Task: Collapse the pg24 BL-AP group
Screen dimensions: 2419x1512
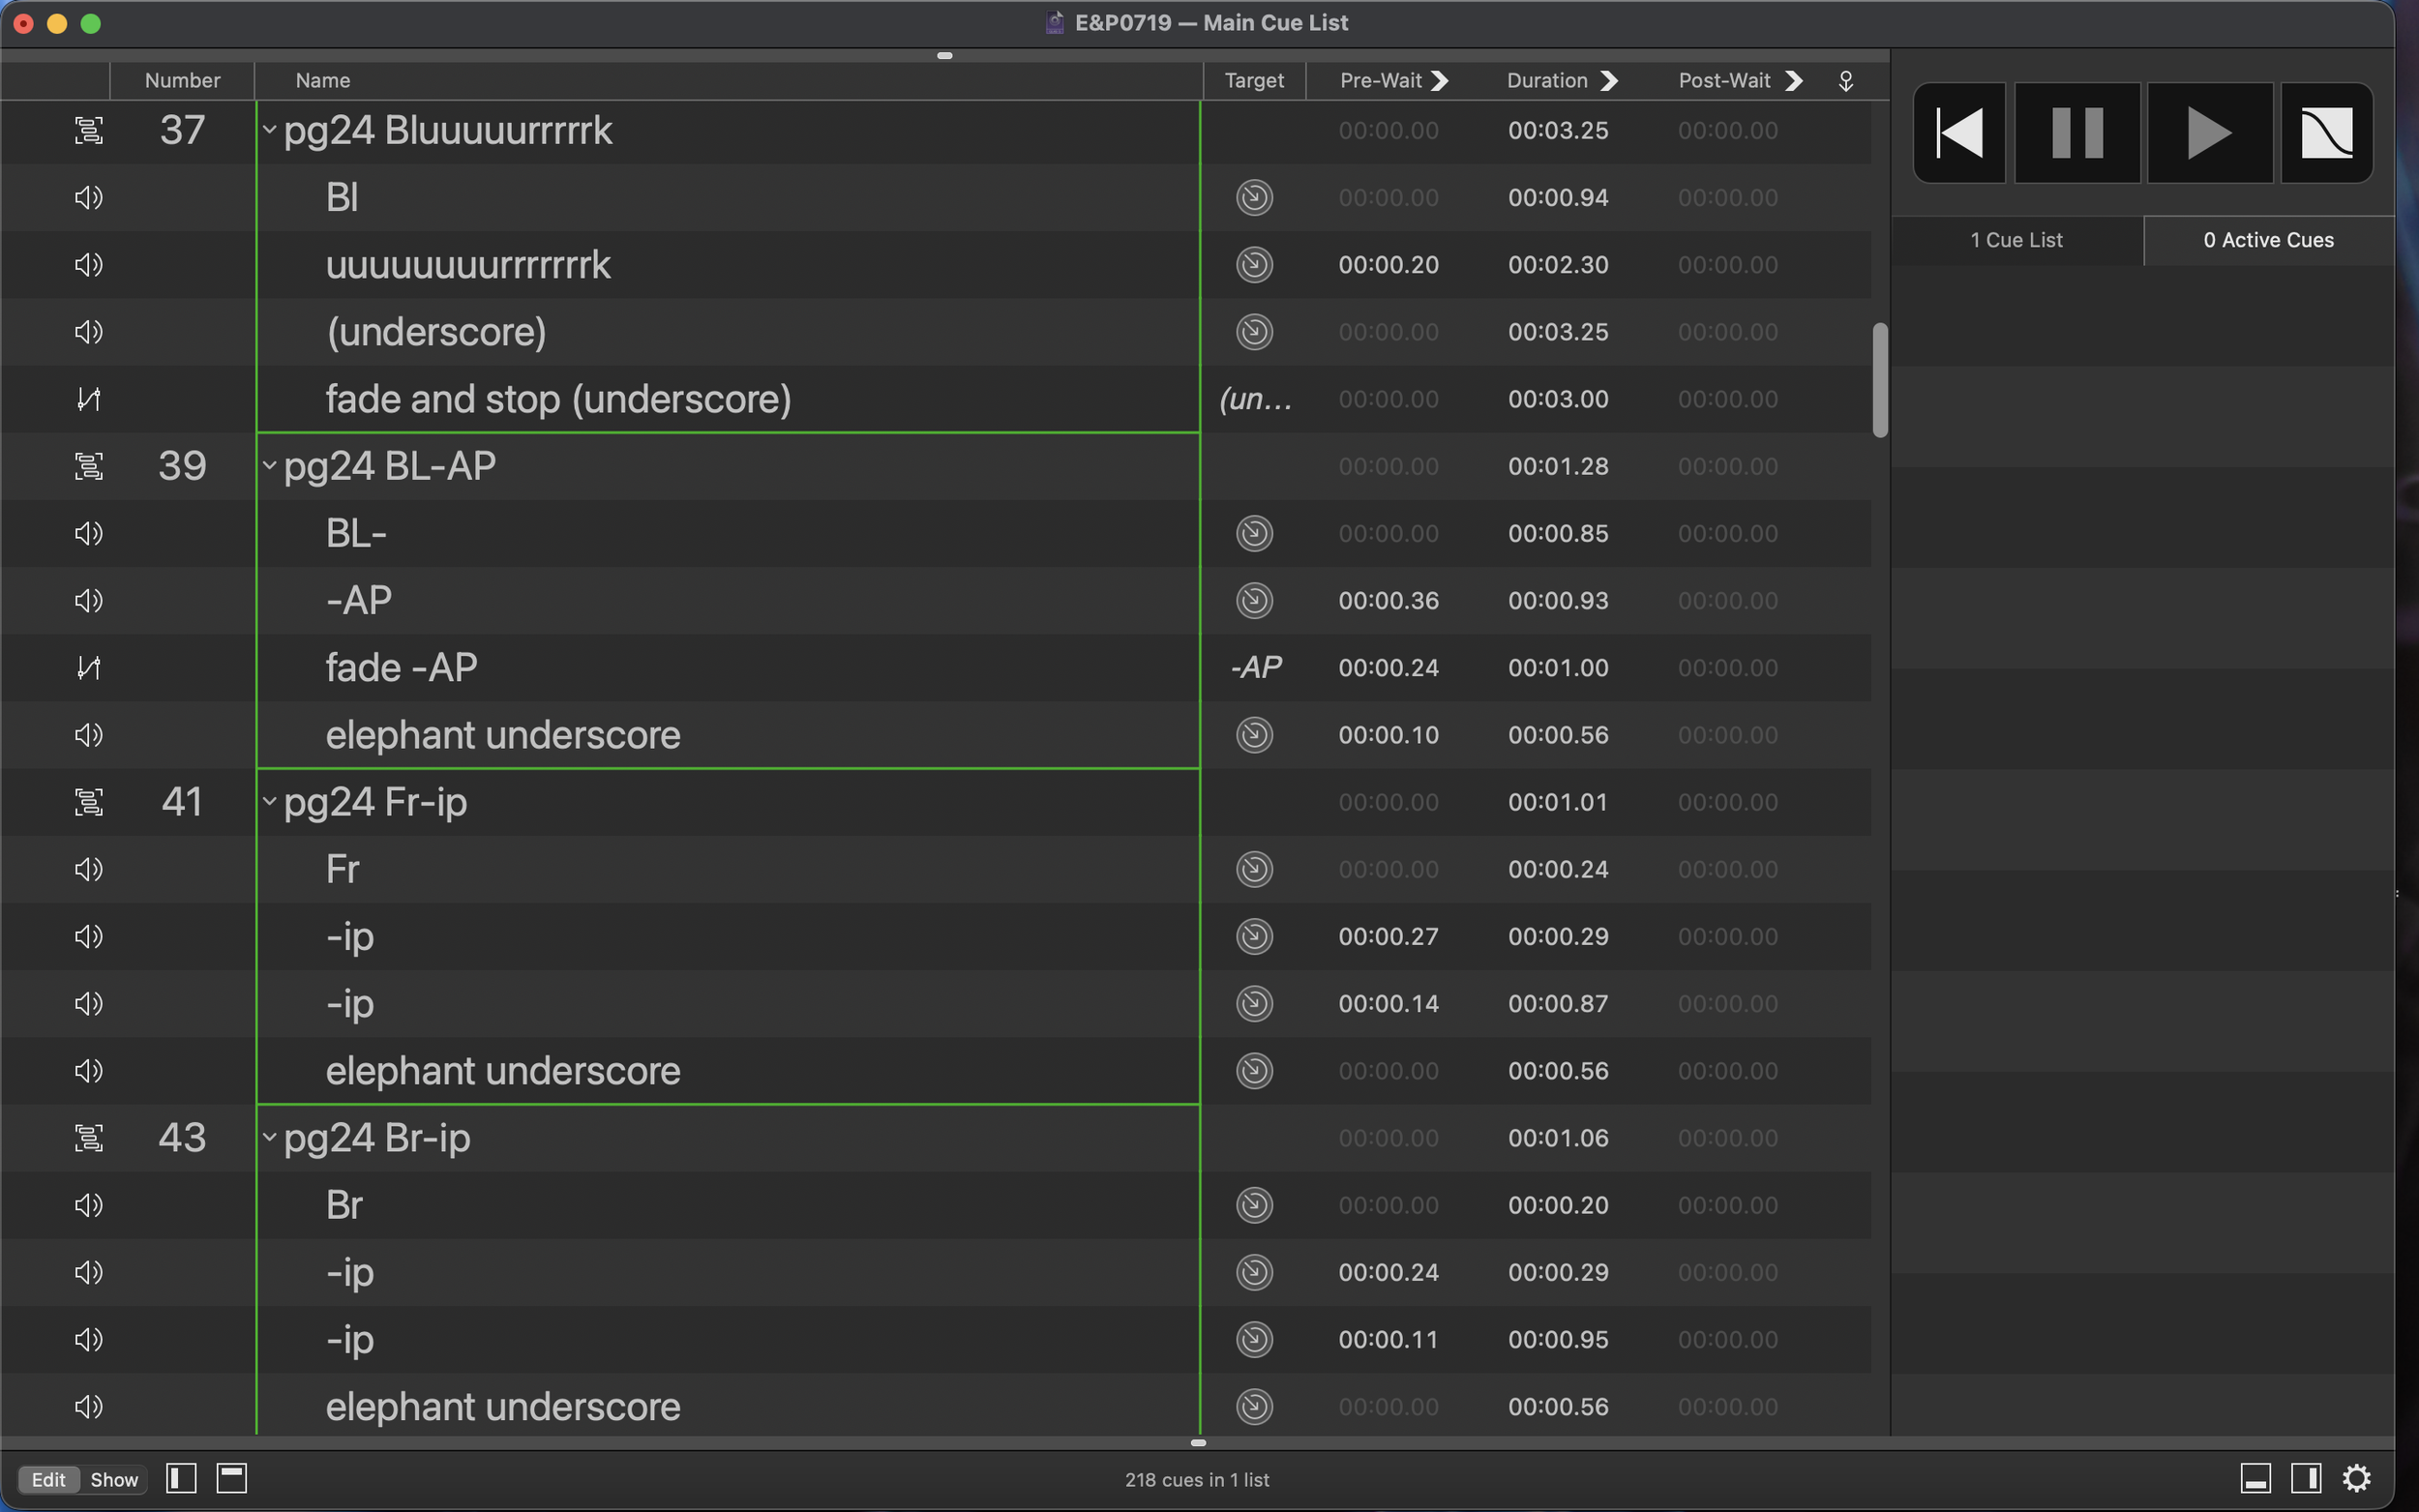Action: [x=269, y=465]
